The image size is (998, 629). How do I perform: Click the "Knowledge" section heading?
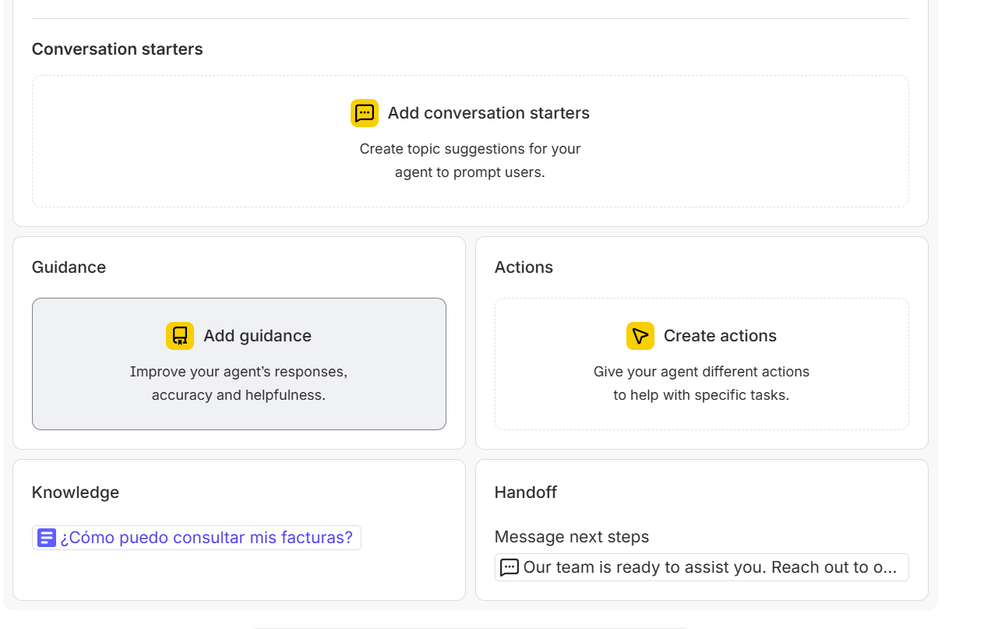tap(75, 492)
